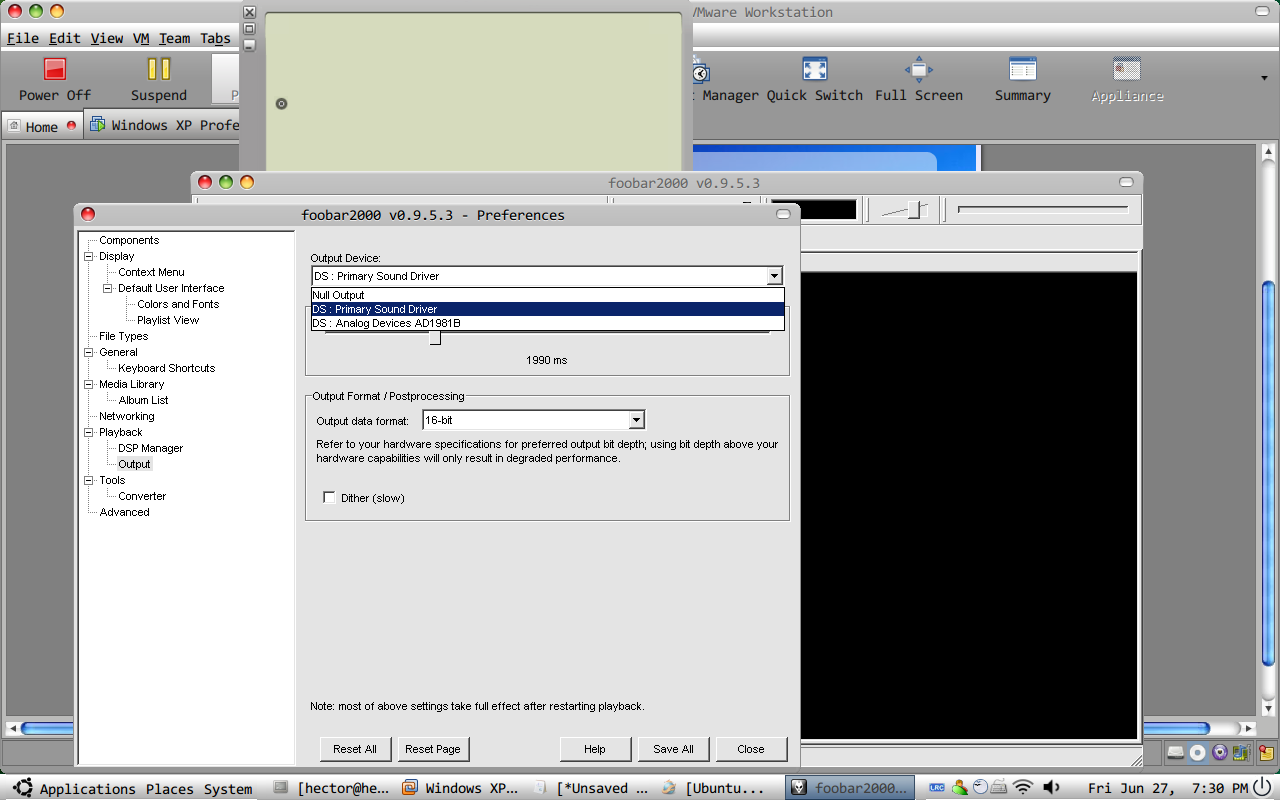Click the Reset All button
Screen dimensions: 1280x800
pos(355,749)
